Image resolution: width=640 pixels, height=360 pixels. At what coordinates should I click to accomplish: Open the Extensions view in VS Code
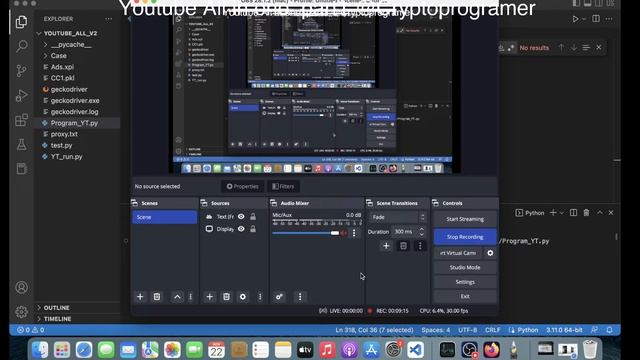coord(21,120)
